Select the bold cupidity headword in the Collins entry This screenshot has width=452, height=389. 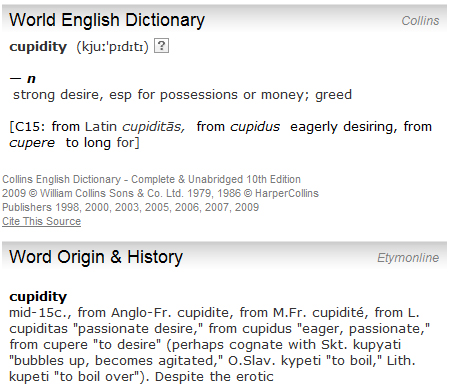(38, 47)
